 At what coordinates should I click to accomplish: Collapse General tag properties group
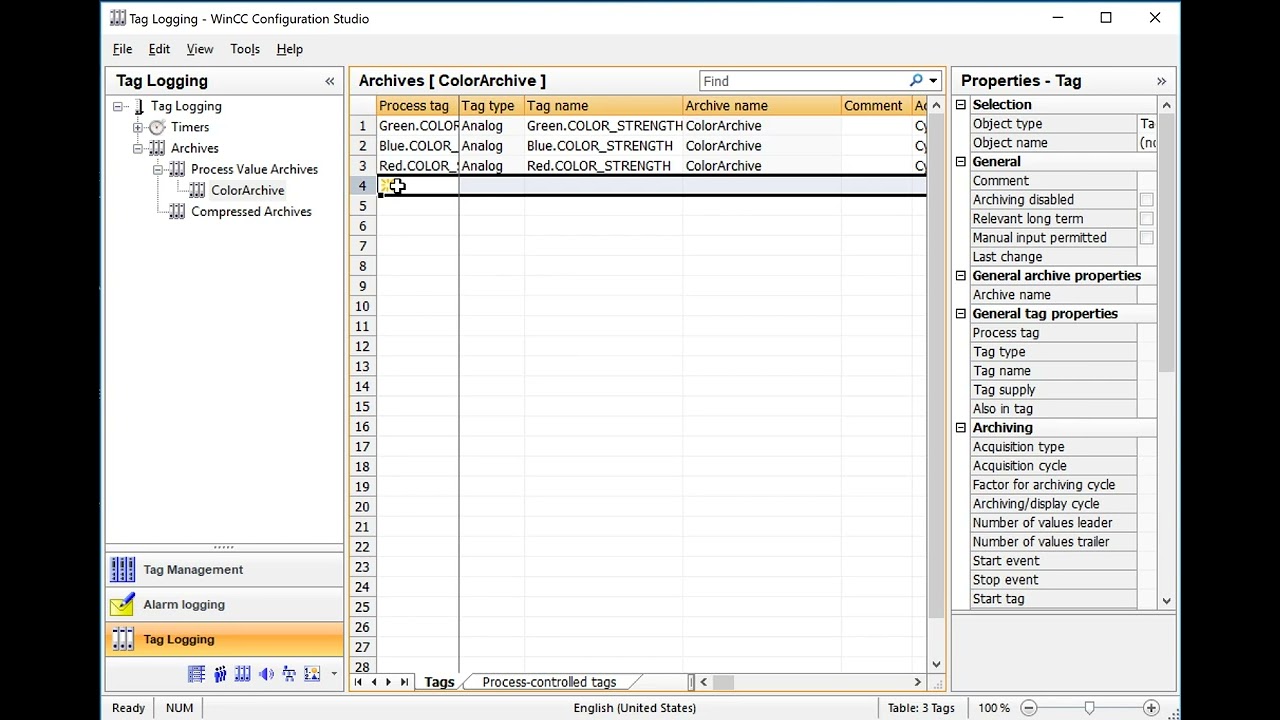tap(961, 314)
